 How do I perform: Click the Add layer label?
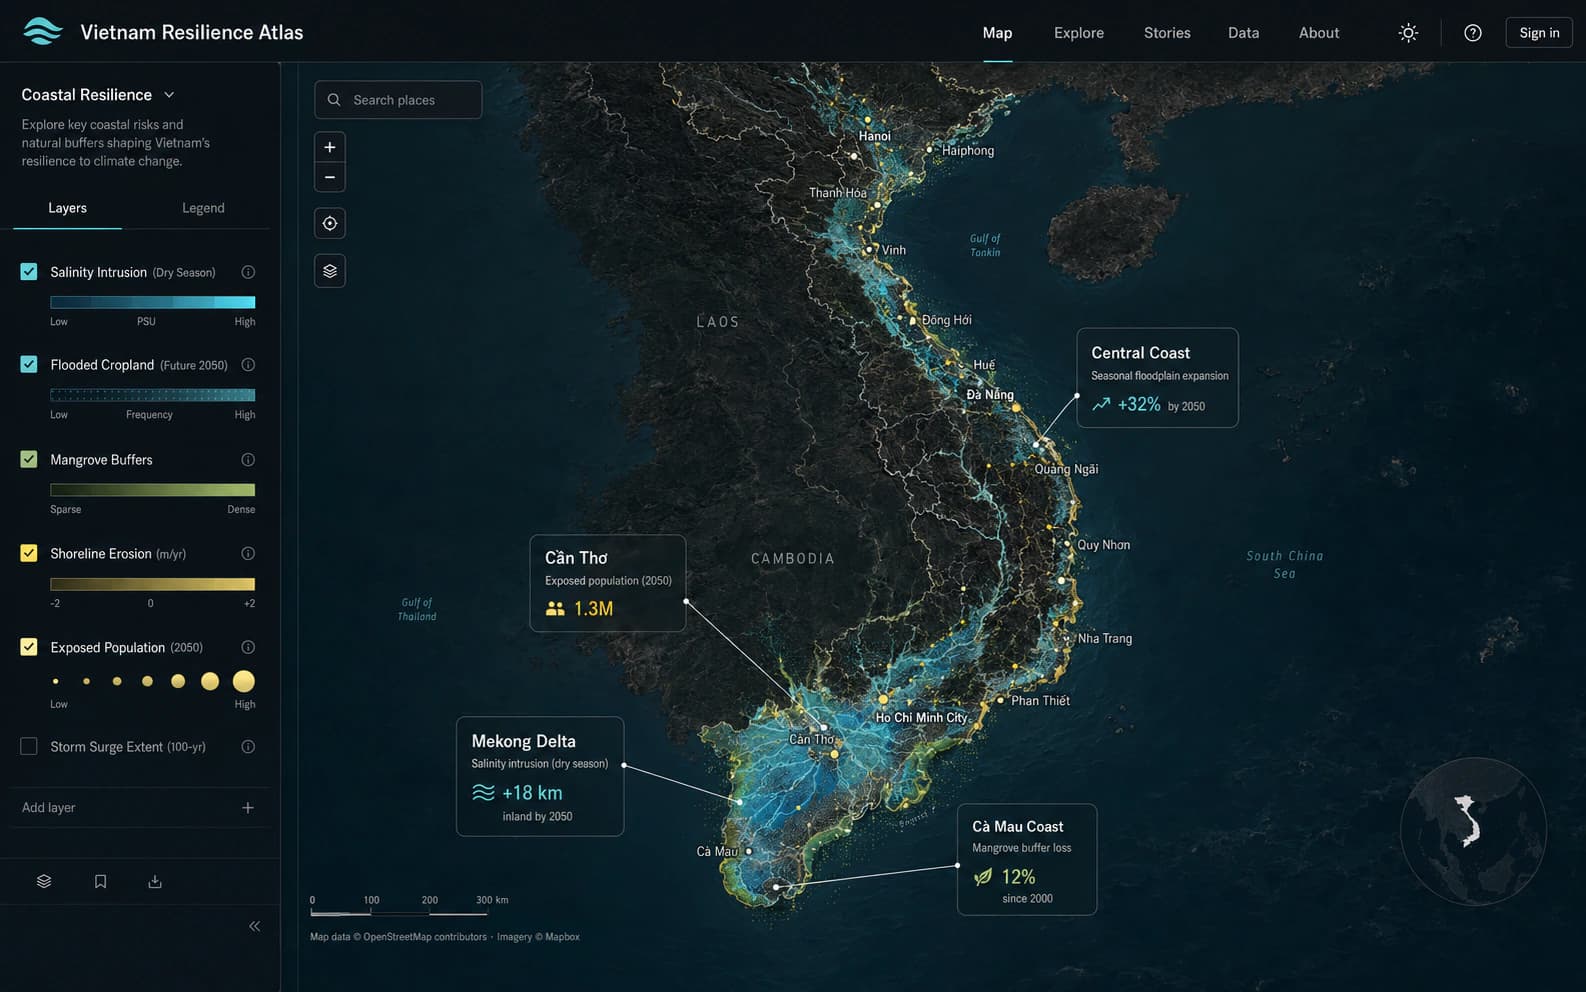click(48, 808)
